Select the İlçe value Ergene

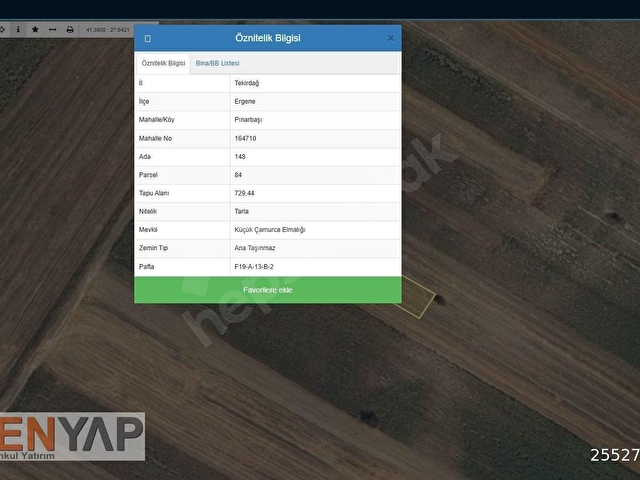coord(245,101)
